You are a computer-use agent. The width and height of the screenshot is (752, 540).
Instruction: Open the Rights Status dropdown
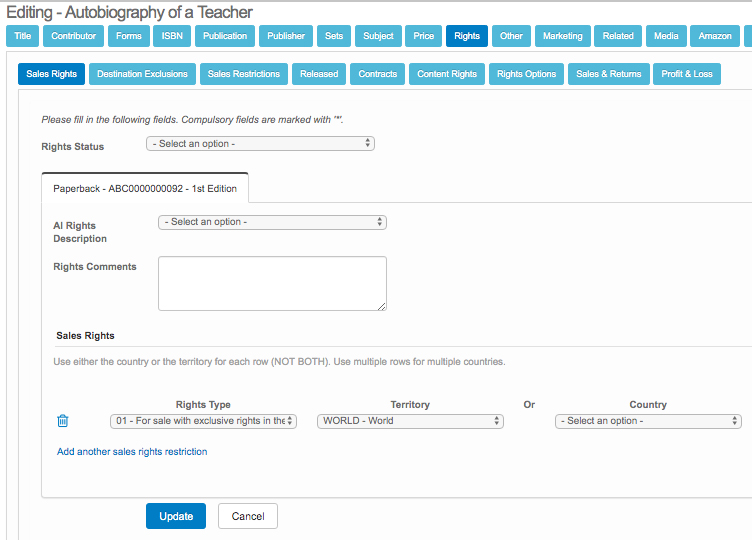[x=260, y=143]
